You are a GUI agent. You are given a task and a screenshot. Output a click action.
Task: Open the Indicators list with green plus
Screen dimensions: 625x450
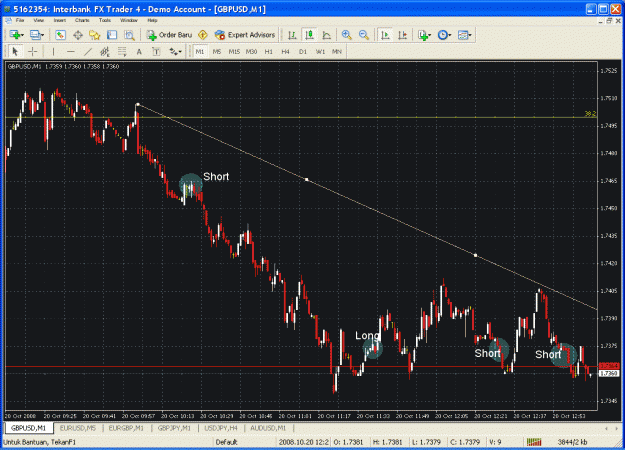click(424, 35)
